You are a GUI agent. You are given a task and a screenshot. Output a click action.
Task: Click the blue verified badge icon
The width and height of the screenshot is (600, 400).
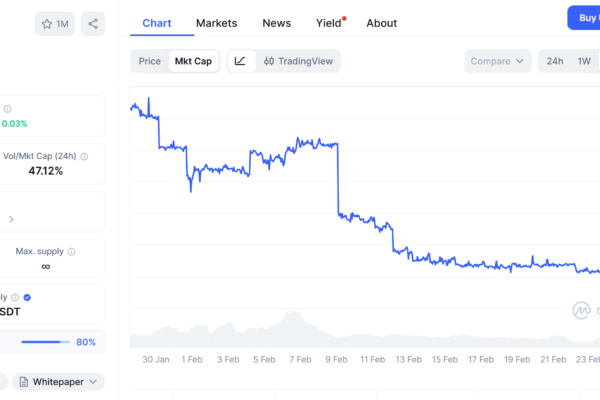coord(28,297)
